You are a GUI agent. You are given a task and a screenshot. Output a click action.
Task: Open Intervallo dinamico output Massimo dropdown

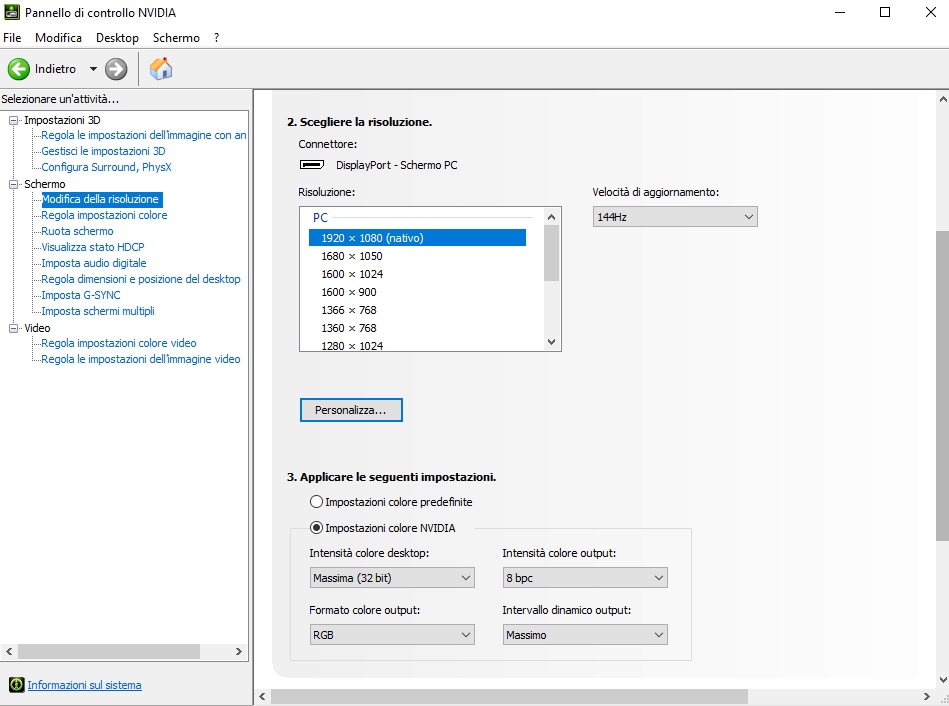point(585,635)
